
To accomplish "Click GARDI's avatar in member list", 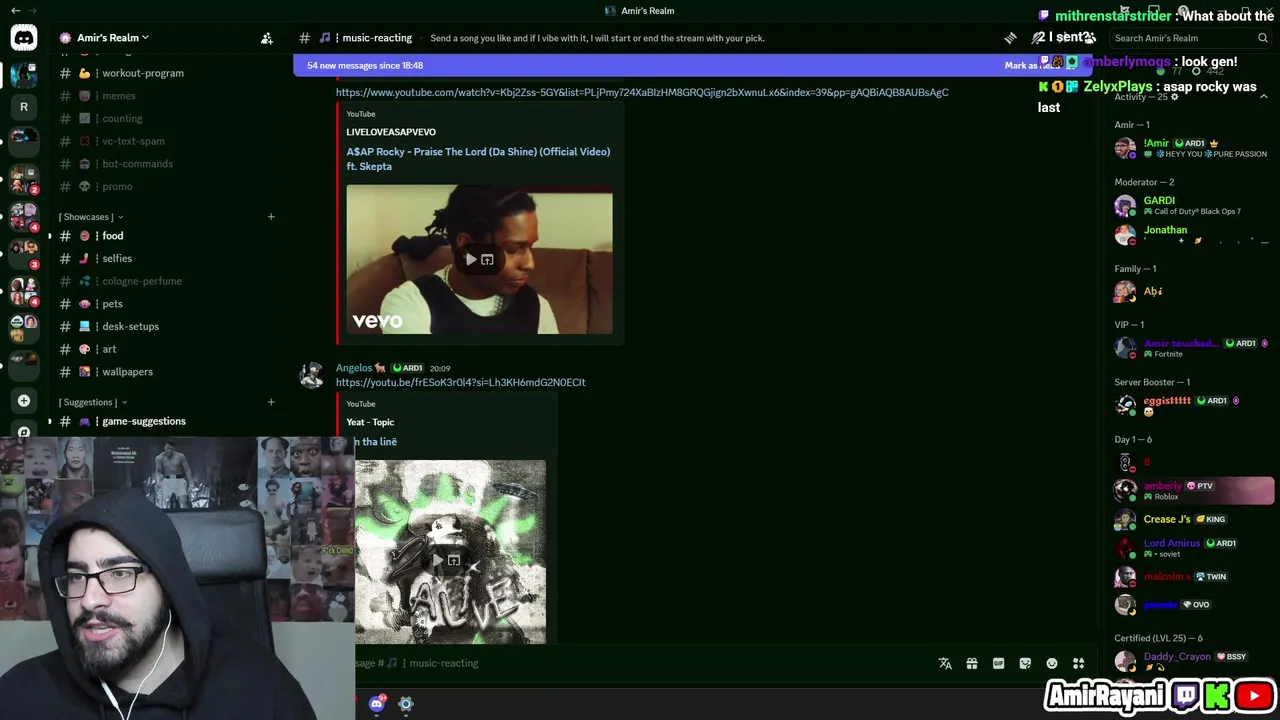I will [1125, 205].
